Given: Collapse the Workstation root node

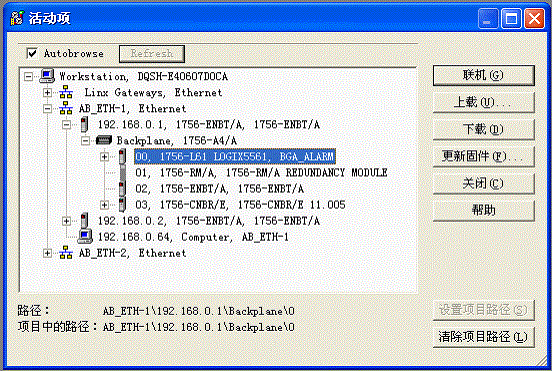Looking at the screenshot, I should pyautogui.click(x=29, y=76).
